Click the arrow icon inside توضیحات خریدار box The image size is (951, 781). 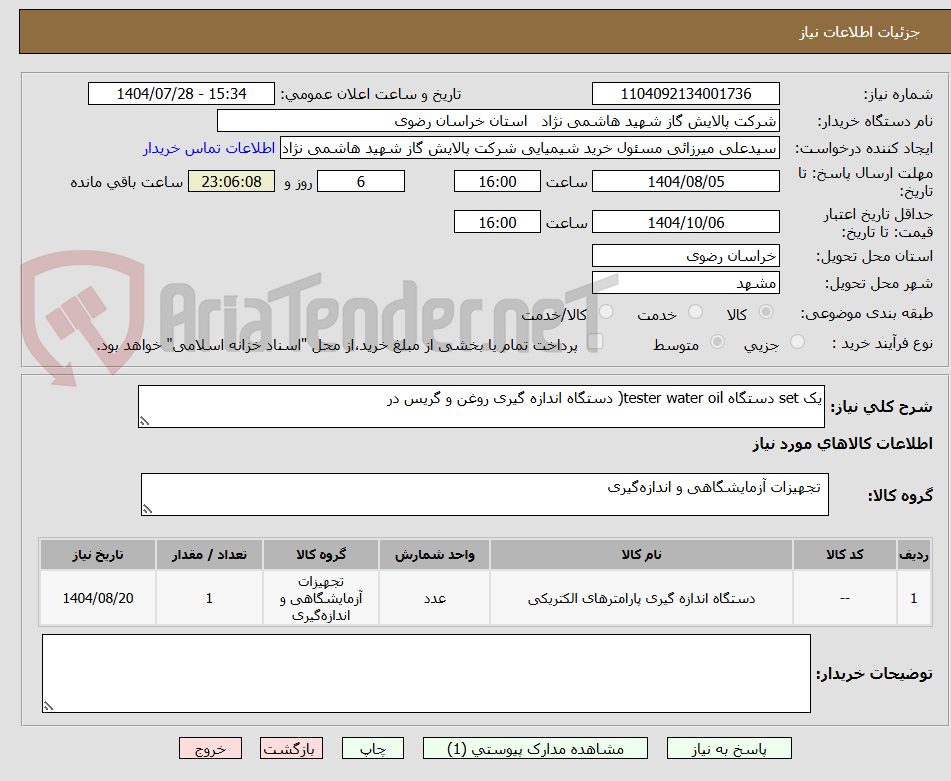[48, 703]
